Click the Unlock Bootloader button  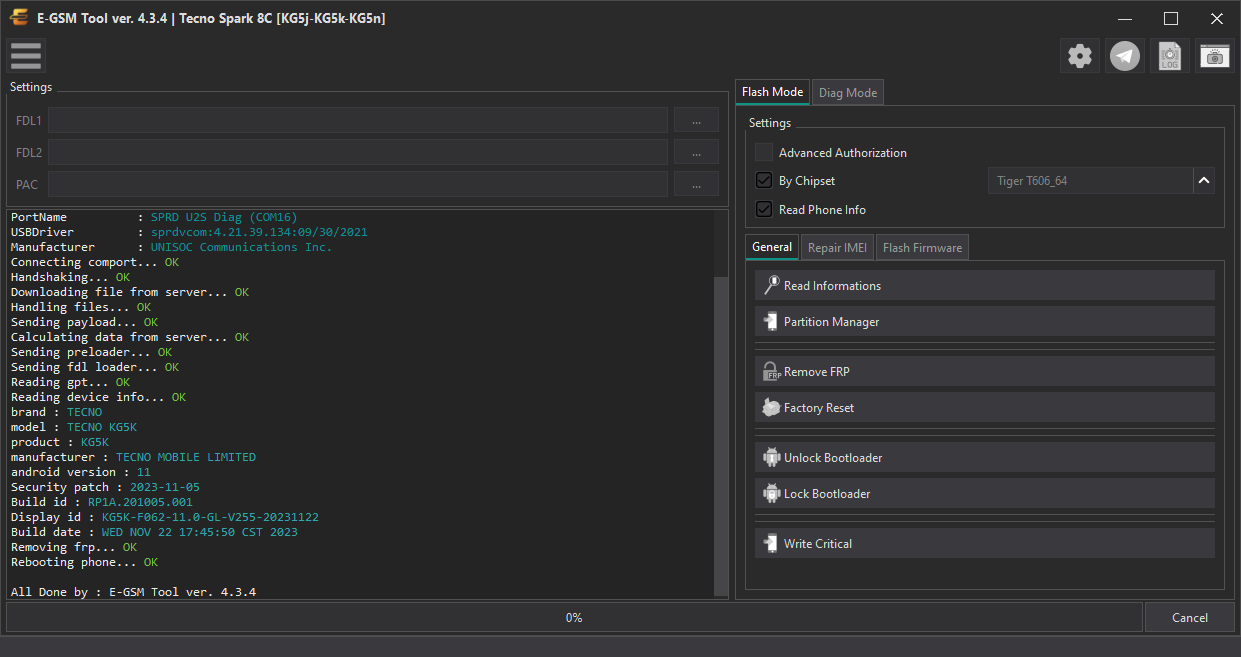click(985, 457)
